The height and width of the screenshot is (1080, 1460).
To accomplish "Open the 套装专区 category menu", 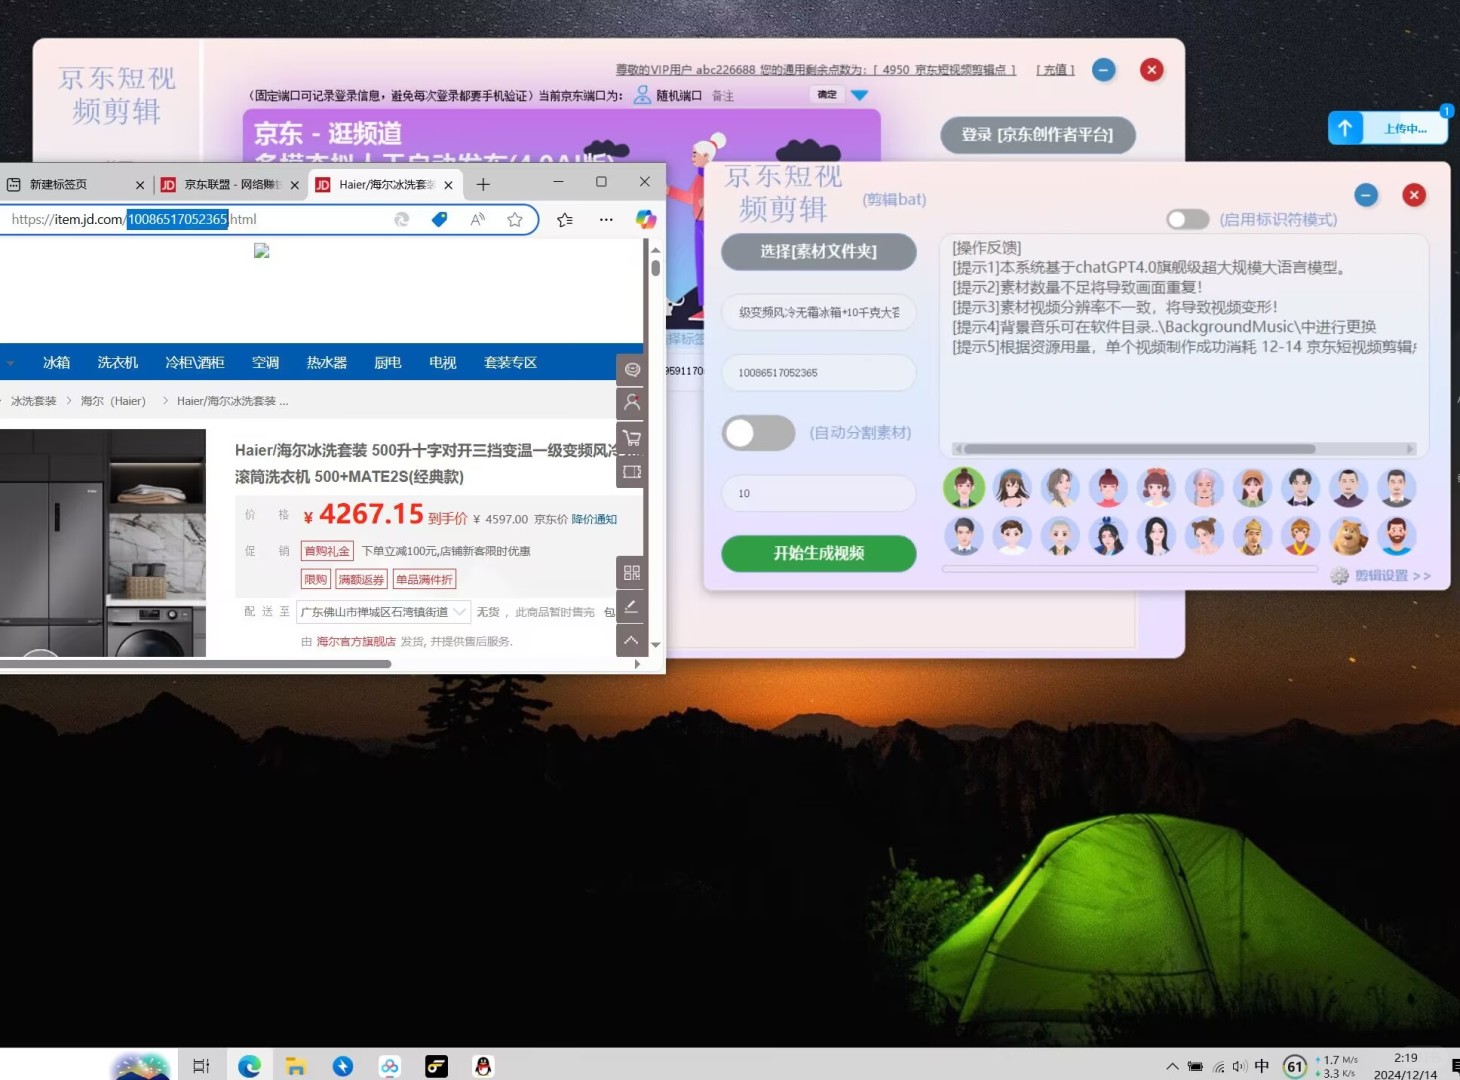I will 510,363.
